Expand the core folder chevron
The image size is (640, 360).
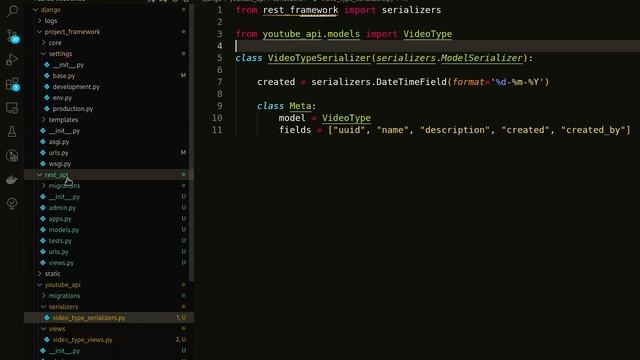[44, 42]
